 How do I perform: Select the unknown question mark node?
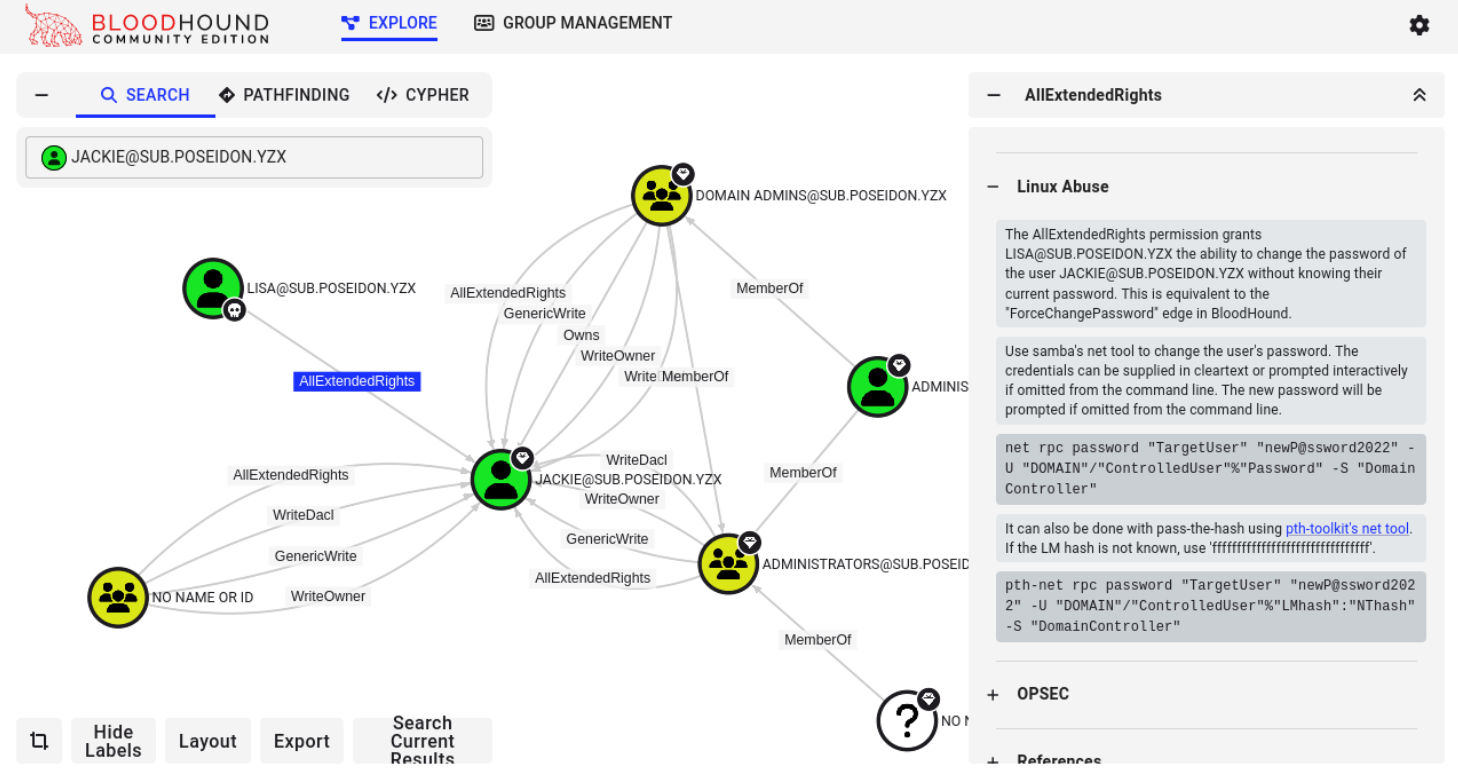click(906, 720)
